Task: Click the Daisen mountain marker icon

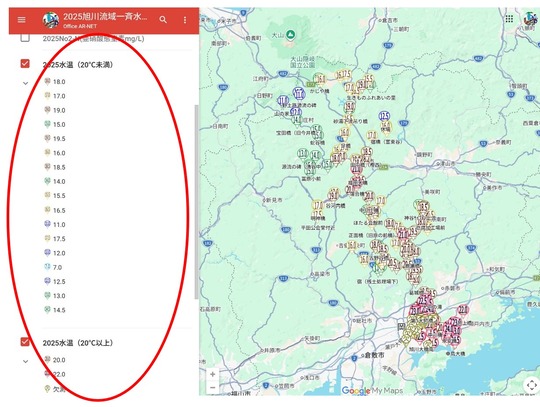Action: click(x=291, y=34)
